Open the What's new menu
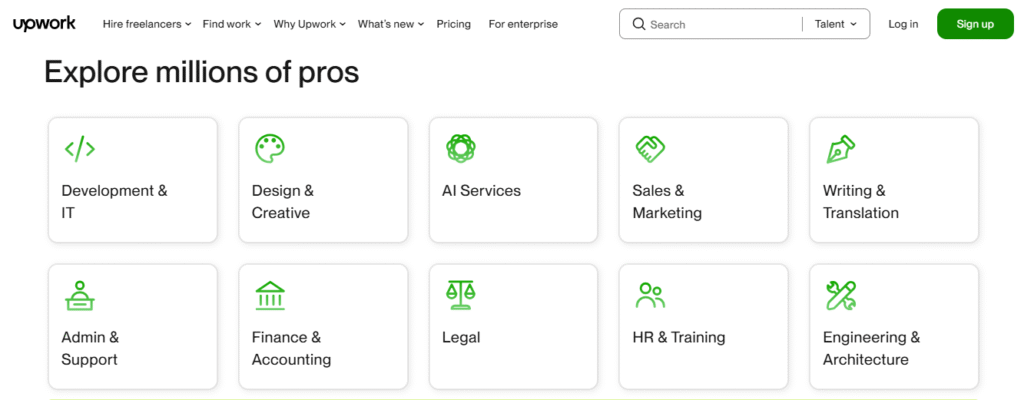 pos(390,24)
